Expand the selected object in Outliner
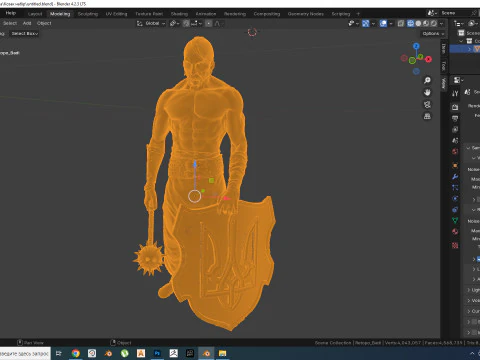The image size is (480, 360). pyautogui.click(x=470, y=49)
